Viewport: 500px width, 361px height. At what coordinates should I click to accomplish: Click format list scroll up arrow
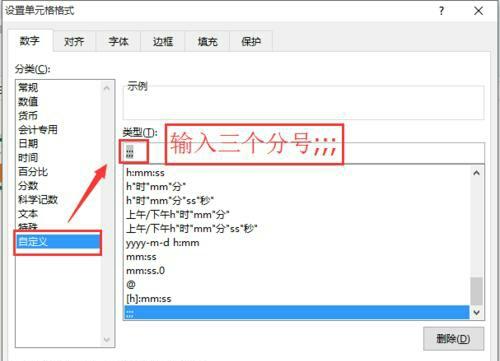477,173
